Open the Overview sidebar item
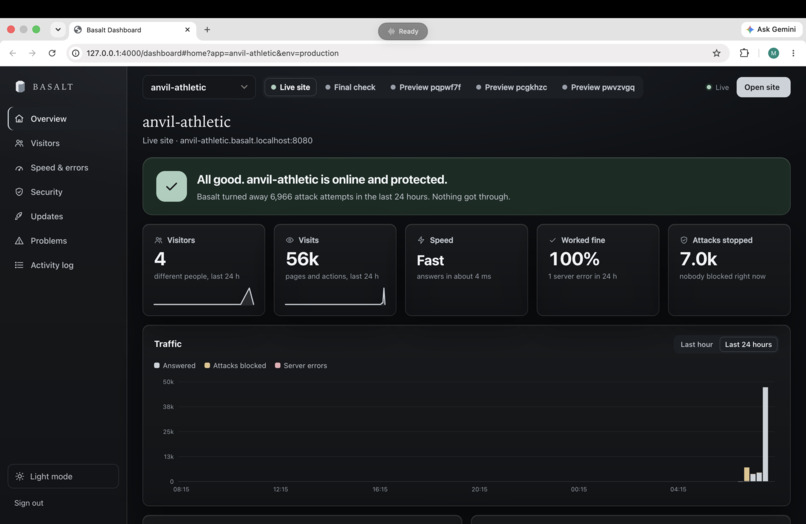 [63, 119]
